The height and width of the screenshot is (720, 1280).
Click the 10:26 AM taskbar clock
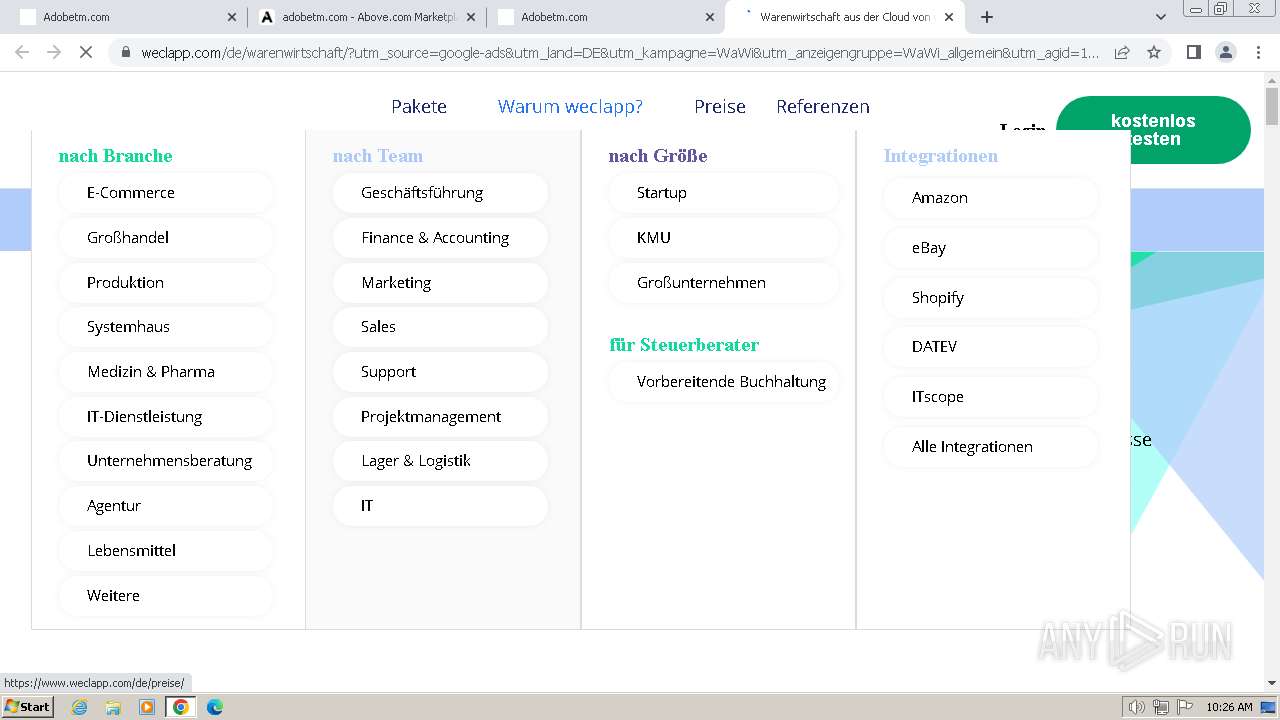coord(1229,707)
